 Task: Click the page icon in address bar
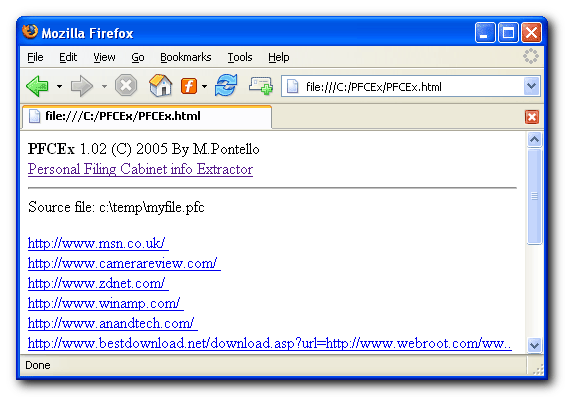(293, 86)
